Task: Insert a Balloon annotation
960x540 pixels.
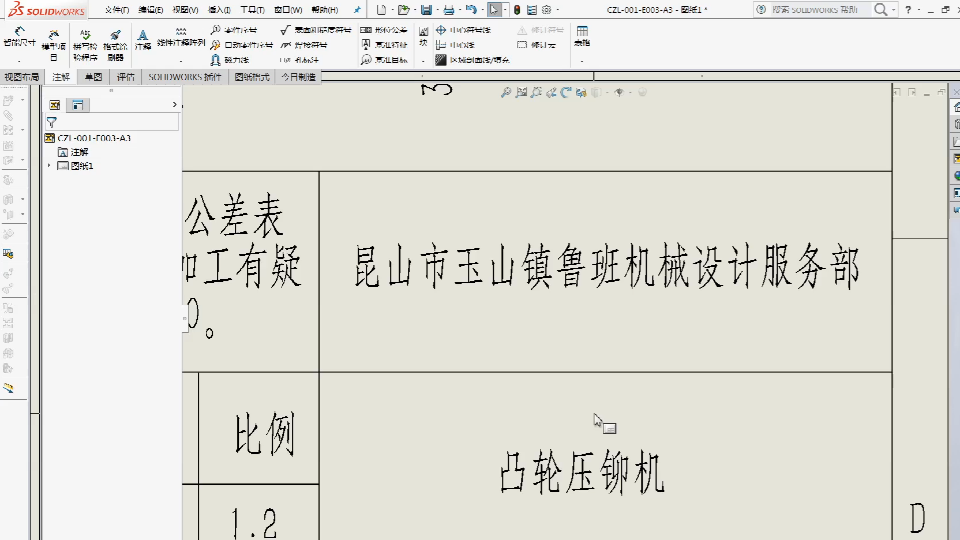Action: pyautogui.click(x=234, y=30)
